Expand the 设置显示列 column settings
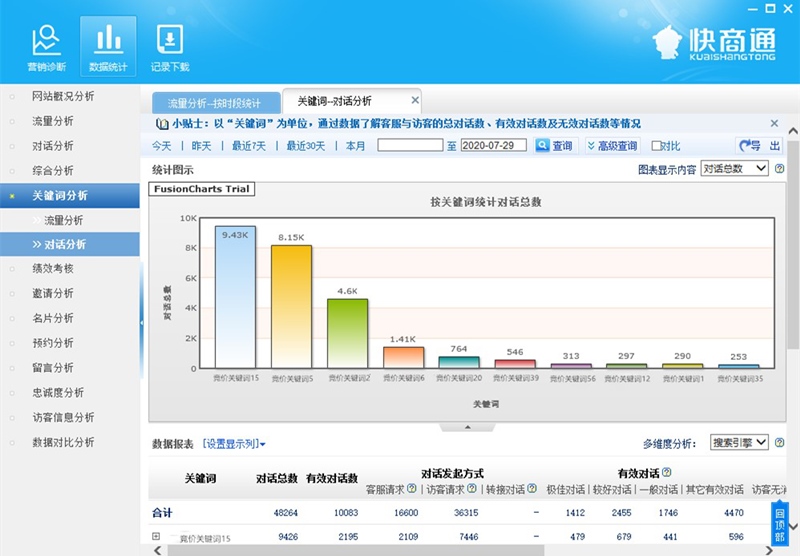 [234, 443]
